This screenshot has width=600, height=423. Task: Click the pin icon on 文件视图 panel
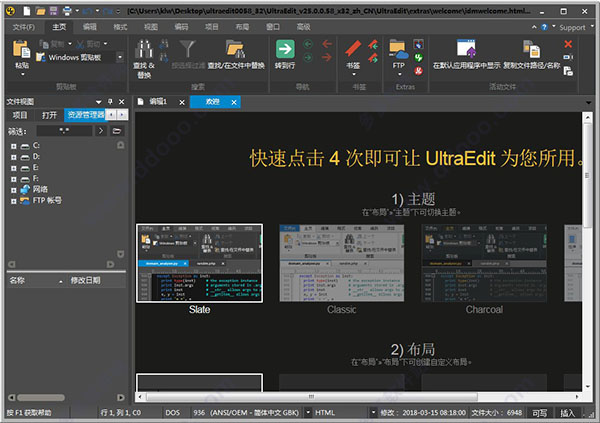[110, 101]
